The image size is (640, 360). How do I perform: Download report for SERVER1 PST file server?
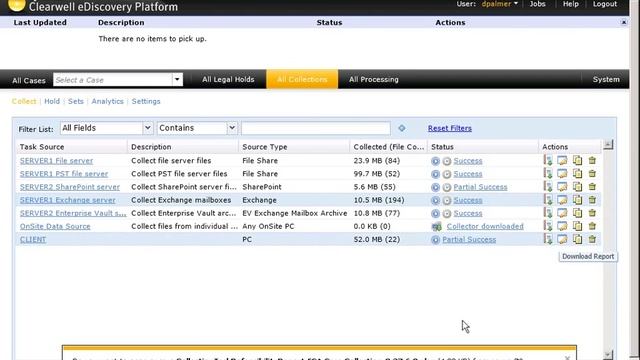click(x=548, y=173)
